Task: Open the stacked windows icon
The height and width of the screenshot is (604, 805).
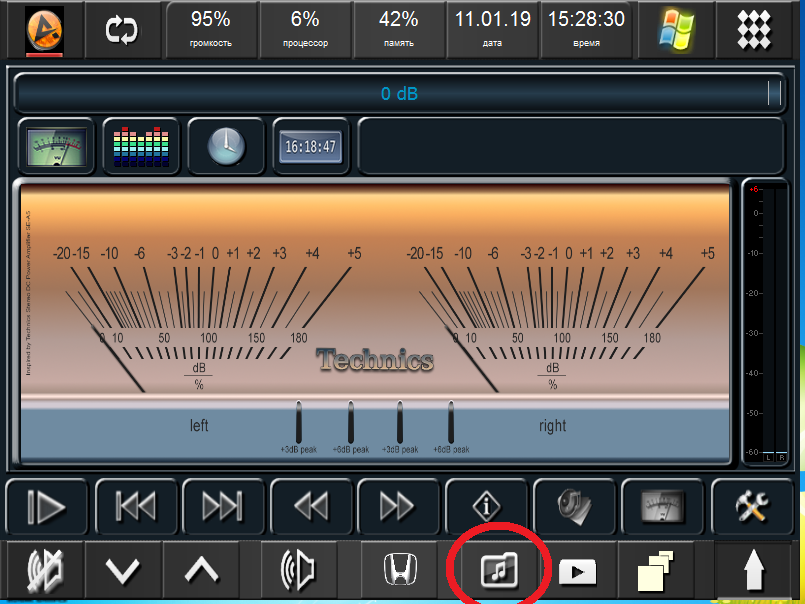Action: (x=656, y=570)
